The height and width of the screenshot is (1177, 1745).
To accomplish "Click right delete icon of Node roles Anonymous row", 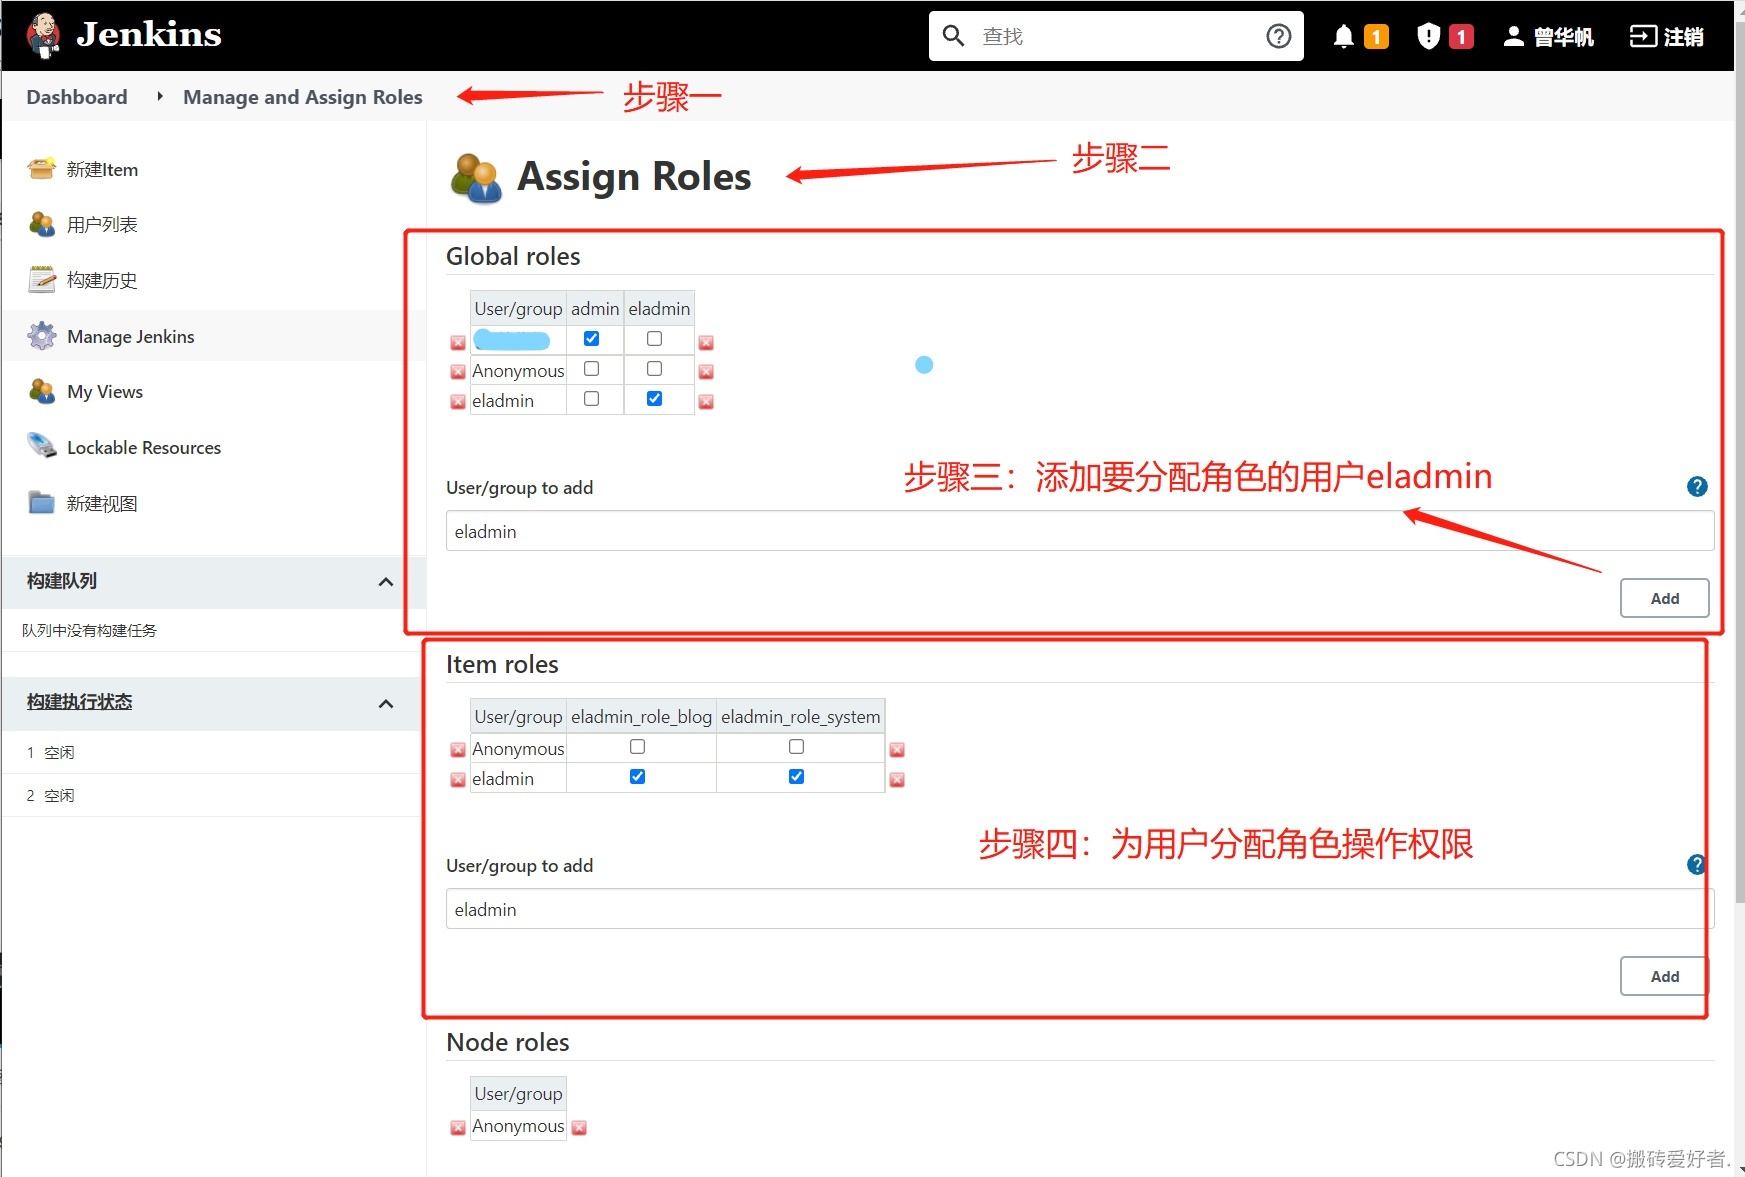I will (x=579, y=1128).
